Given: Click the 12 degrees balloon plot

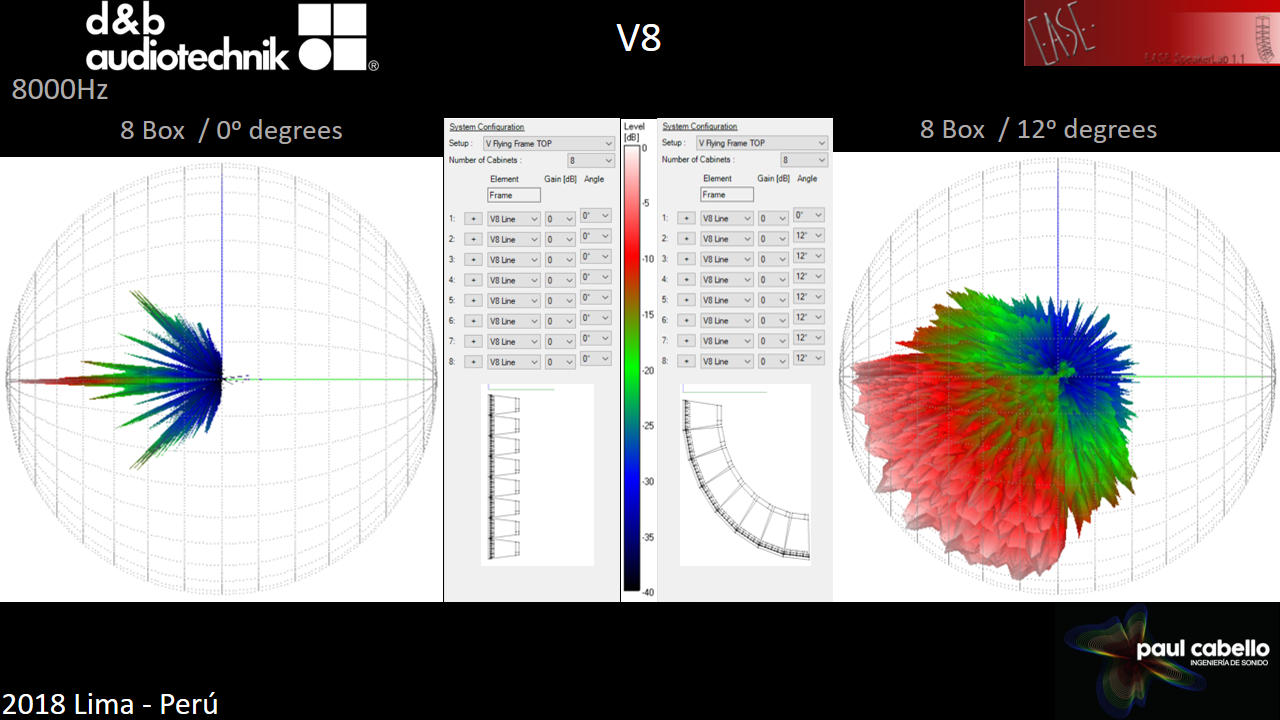Looking at the screenshot, I should pos(1058,379).
